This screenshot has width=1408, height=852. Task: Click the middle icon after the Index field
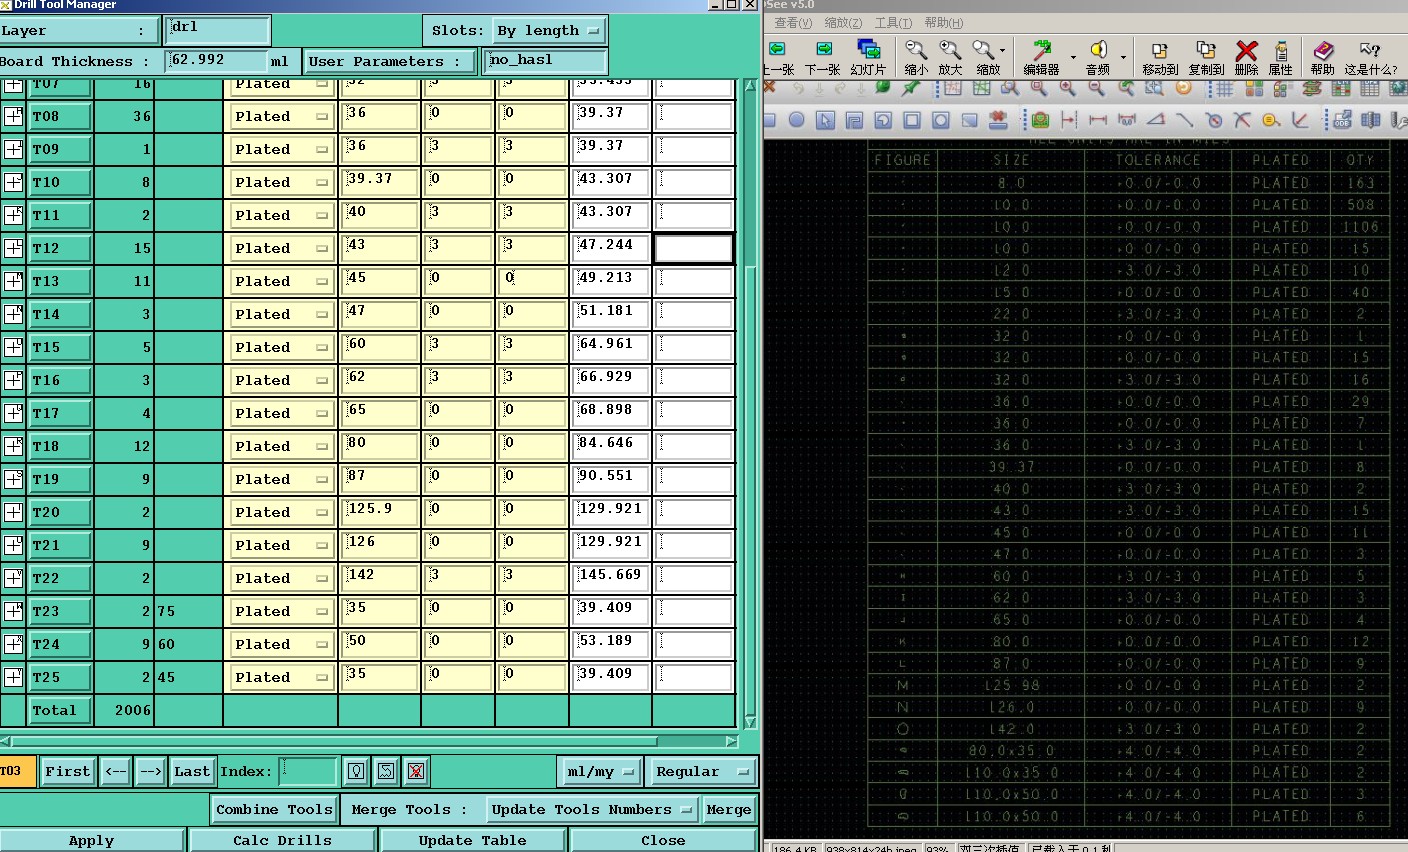(386, 771)
